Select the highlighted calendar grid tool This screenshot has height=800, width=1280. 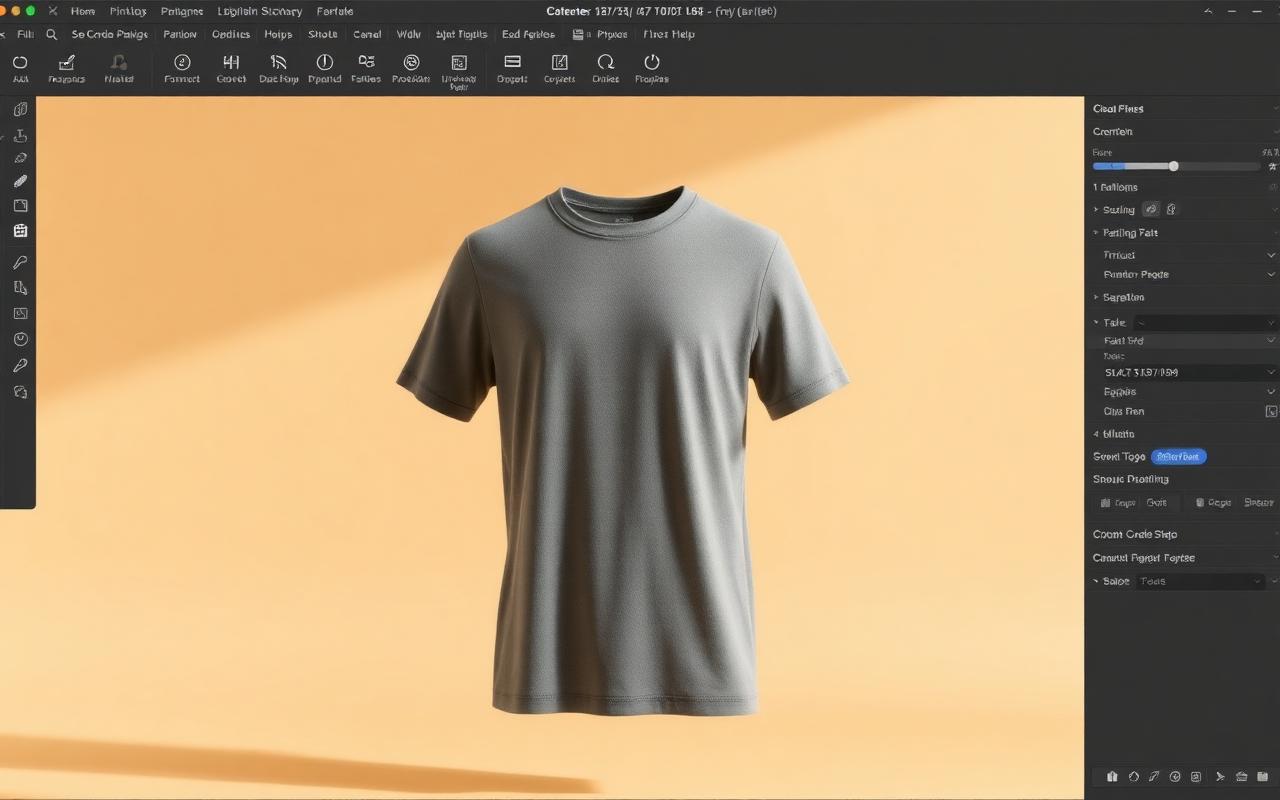(x=20, y=230)
